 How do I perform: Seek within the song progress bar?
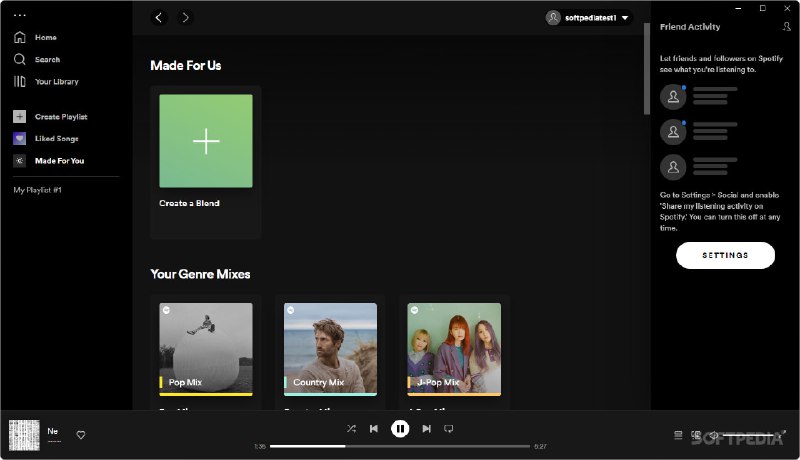point(400,446)
